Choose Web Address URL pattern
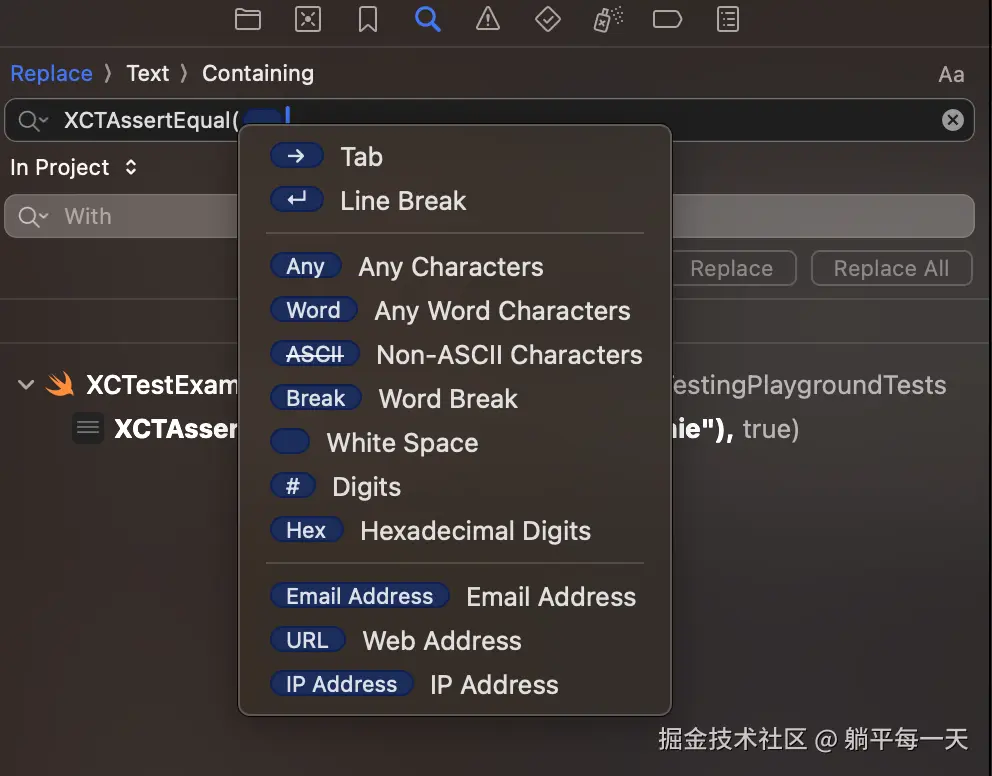Screen dimensions: 992x776 point(454,640)
